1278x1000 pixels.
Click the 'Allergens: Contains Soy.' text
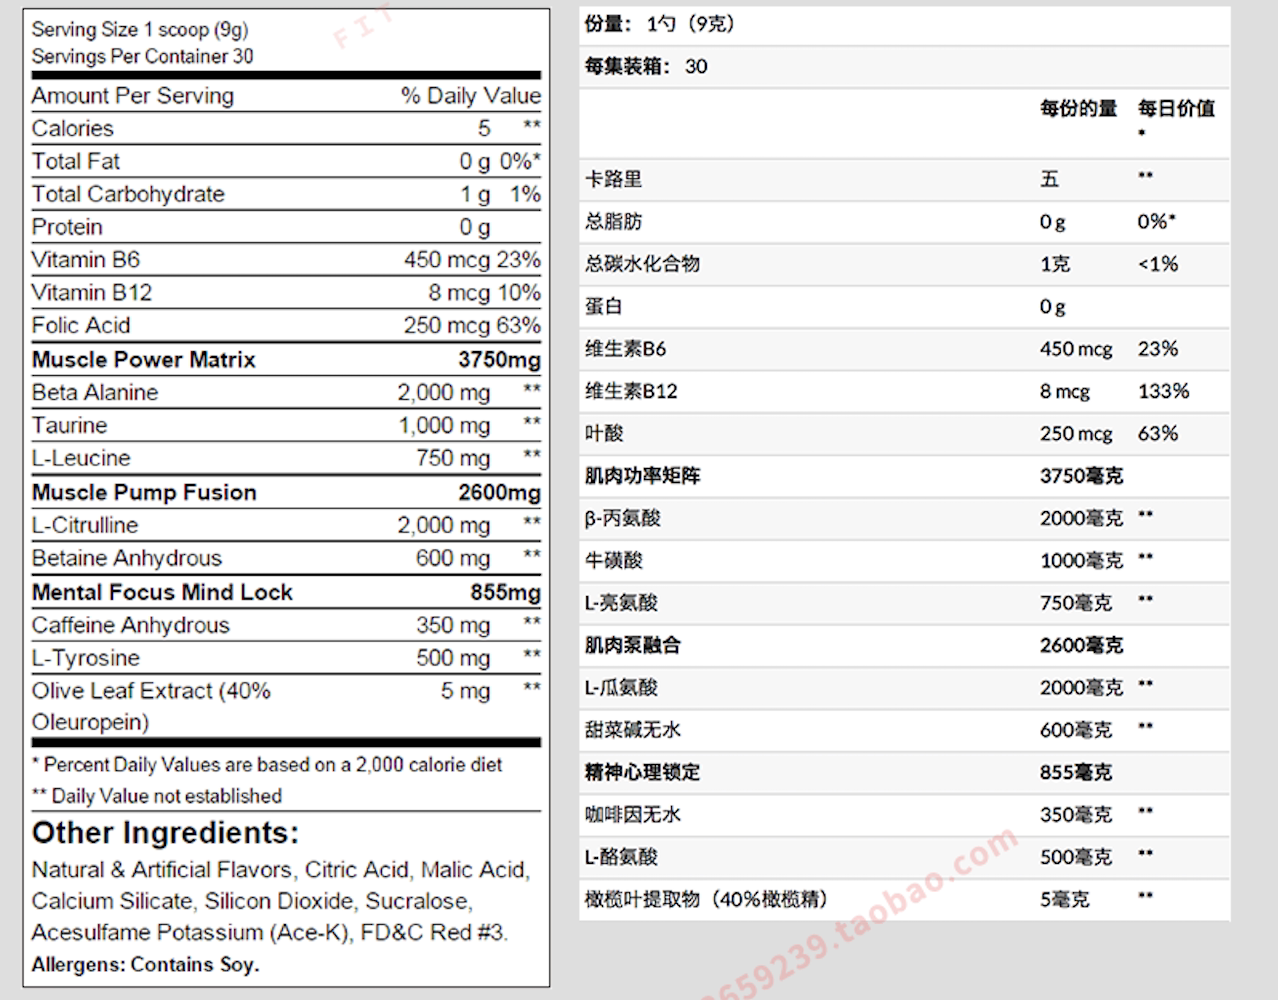click(x=145, y=965)
